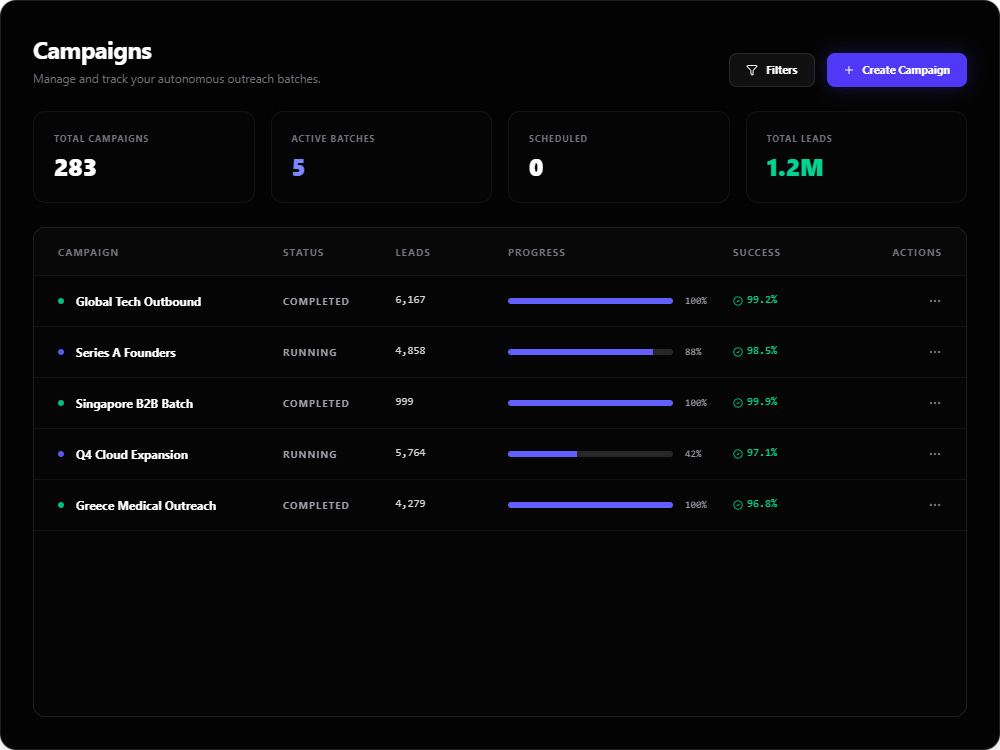Open the Q4 Cloud Expansion campaign

point(132,455)
